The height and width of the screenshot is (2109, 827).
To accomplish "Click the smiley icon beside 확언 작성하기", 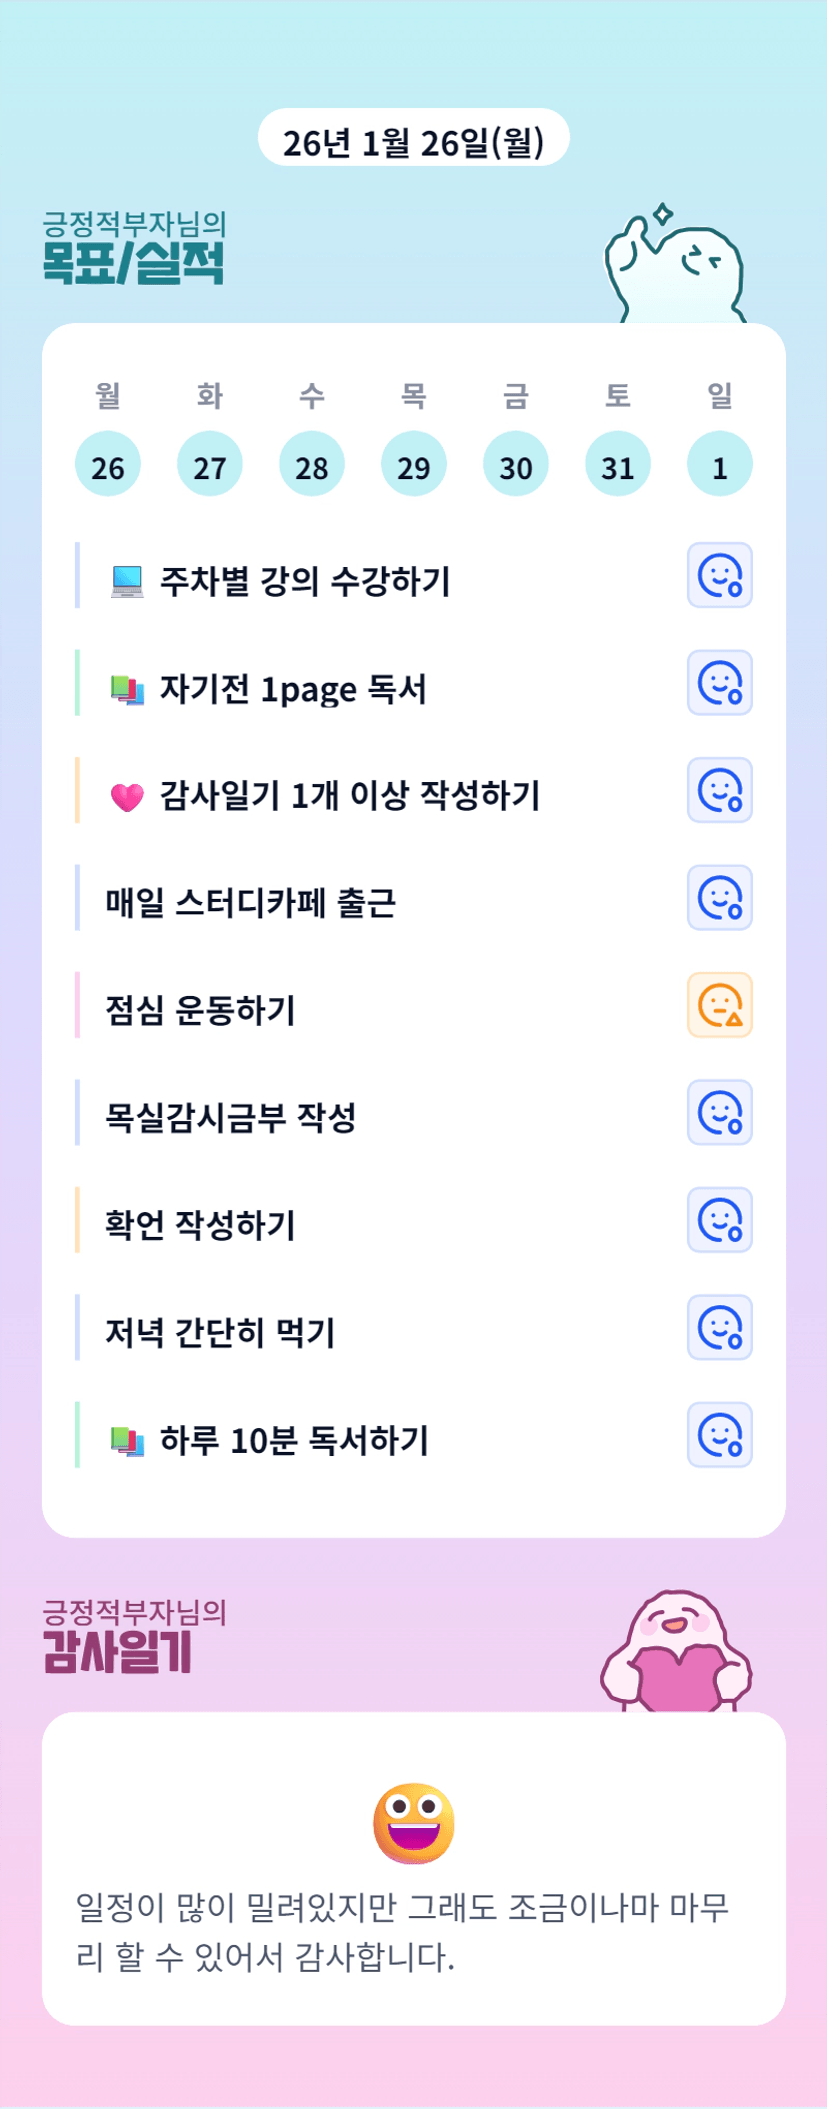I will [x=719, y=1220].
